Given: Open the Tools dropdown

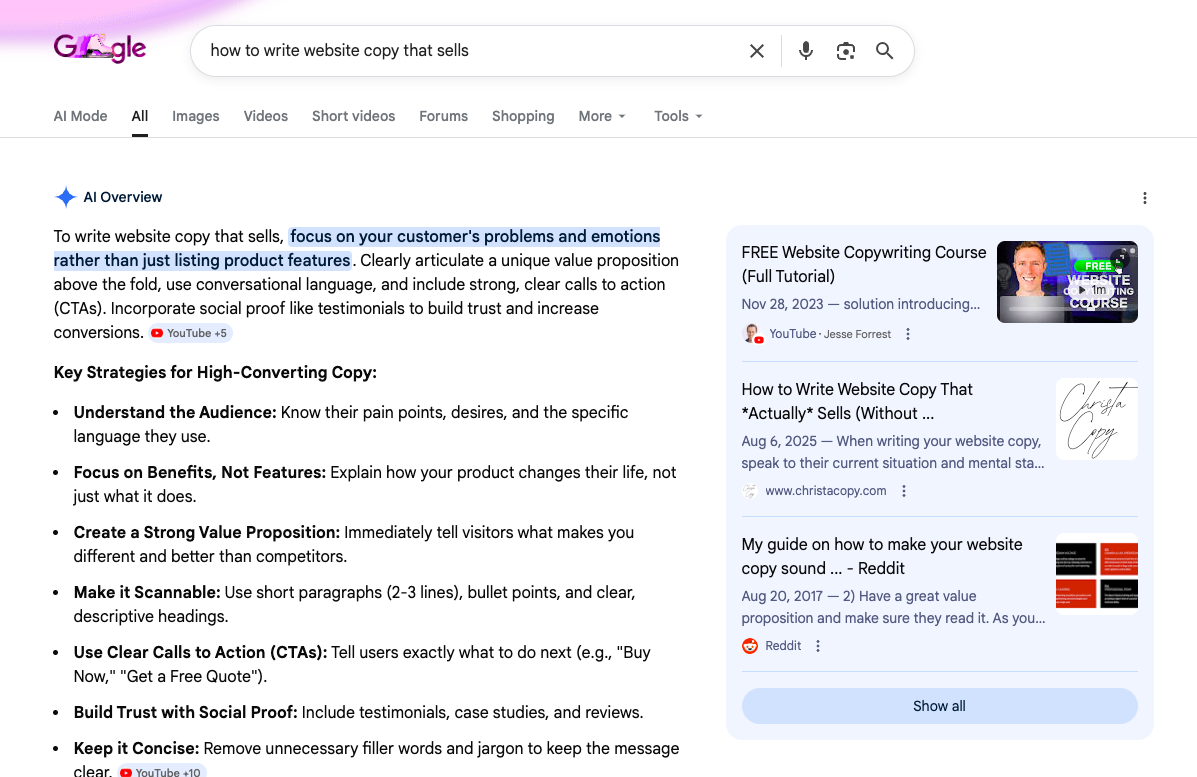Looking at the screenshot, I should tap(677, 116).
